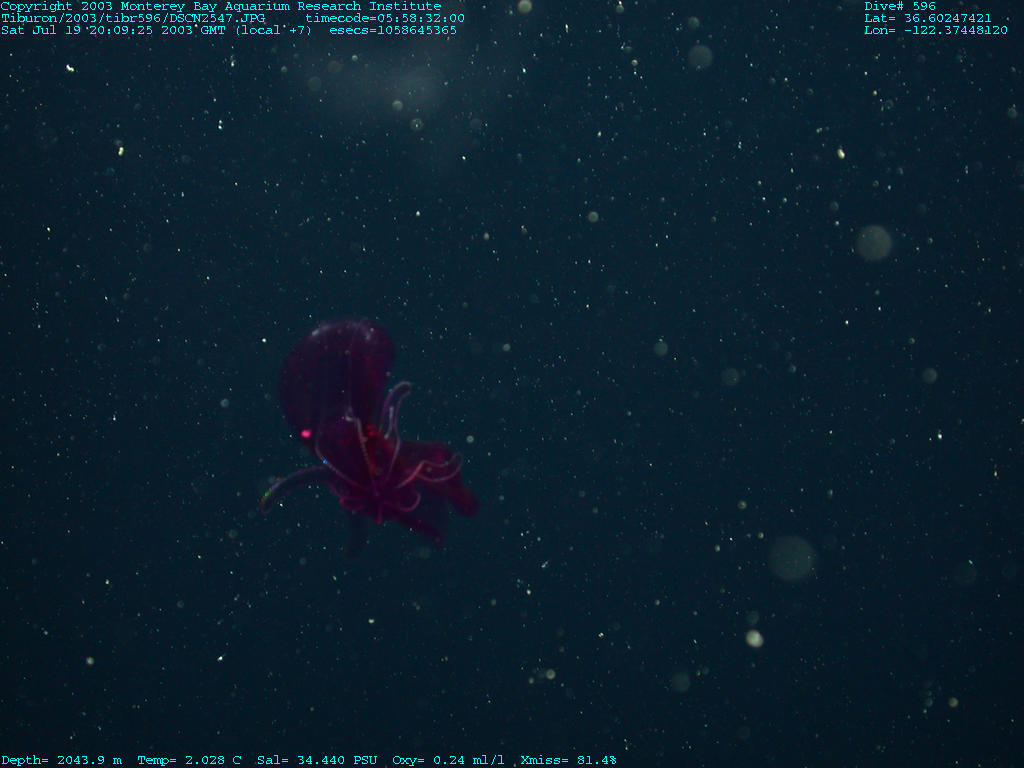Click the Depth= 2043.9 m reading
Image resolution: width=1024 pixels, height=768 pixels.
[61, 760]
